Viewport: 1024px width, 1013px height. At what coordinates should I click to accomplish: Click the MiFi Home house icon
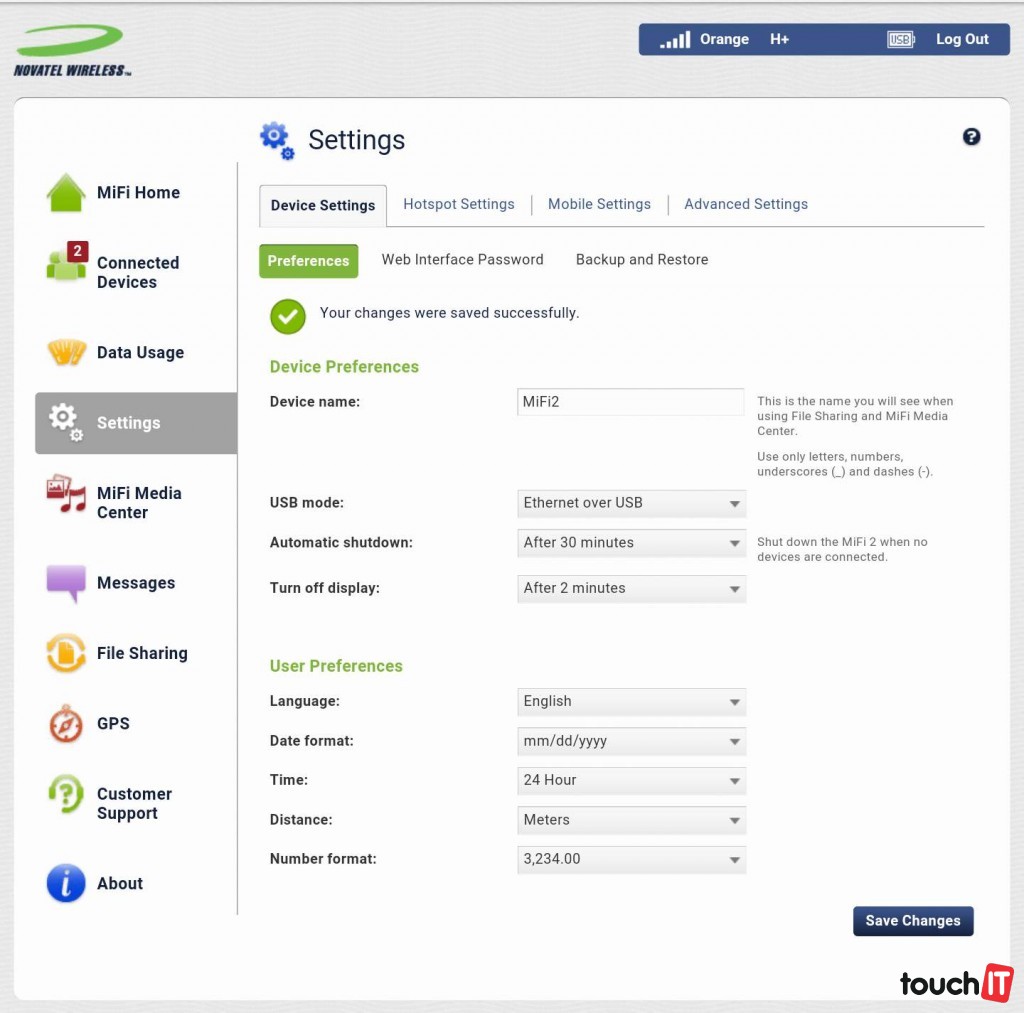[x=66, y=193]
